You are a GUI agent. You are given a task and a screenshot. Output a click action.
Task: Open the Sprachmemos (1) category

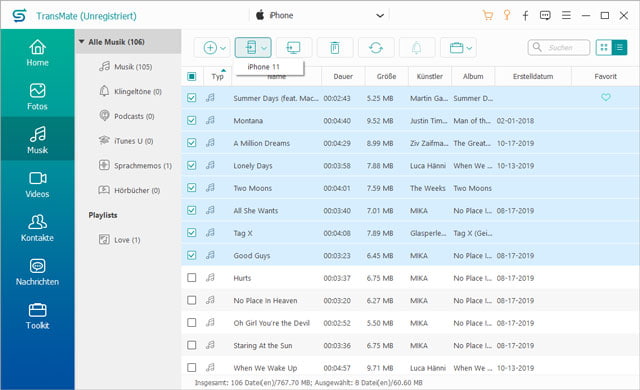(x=136, y=166)
